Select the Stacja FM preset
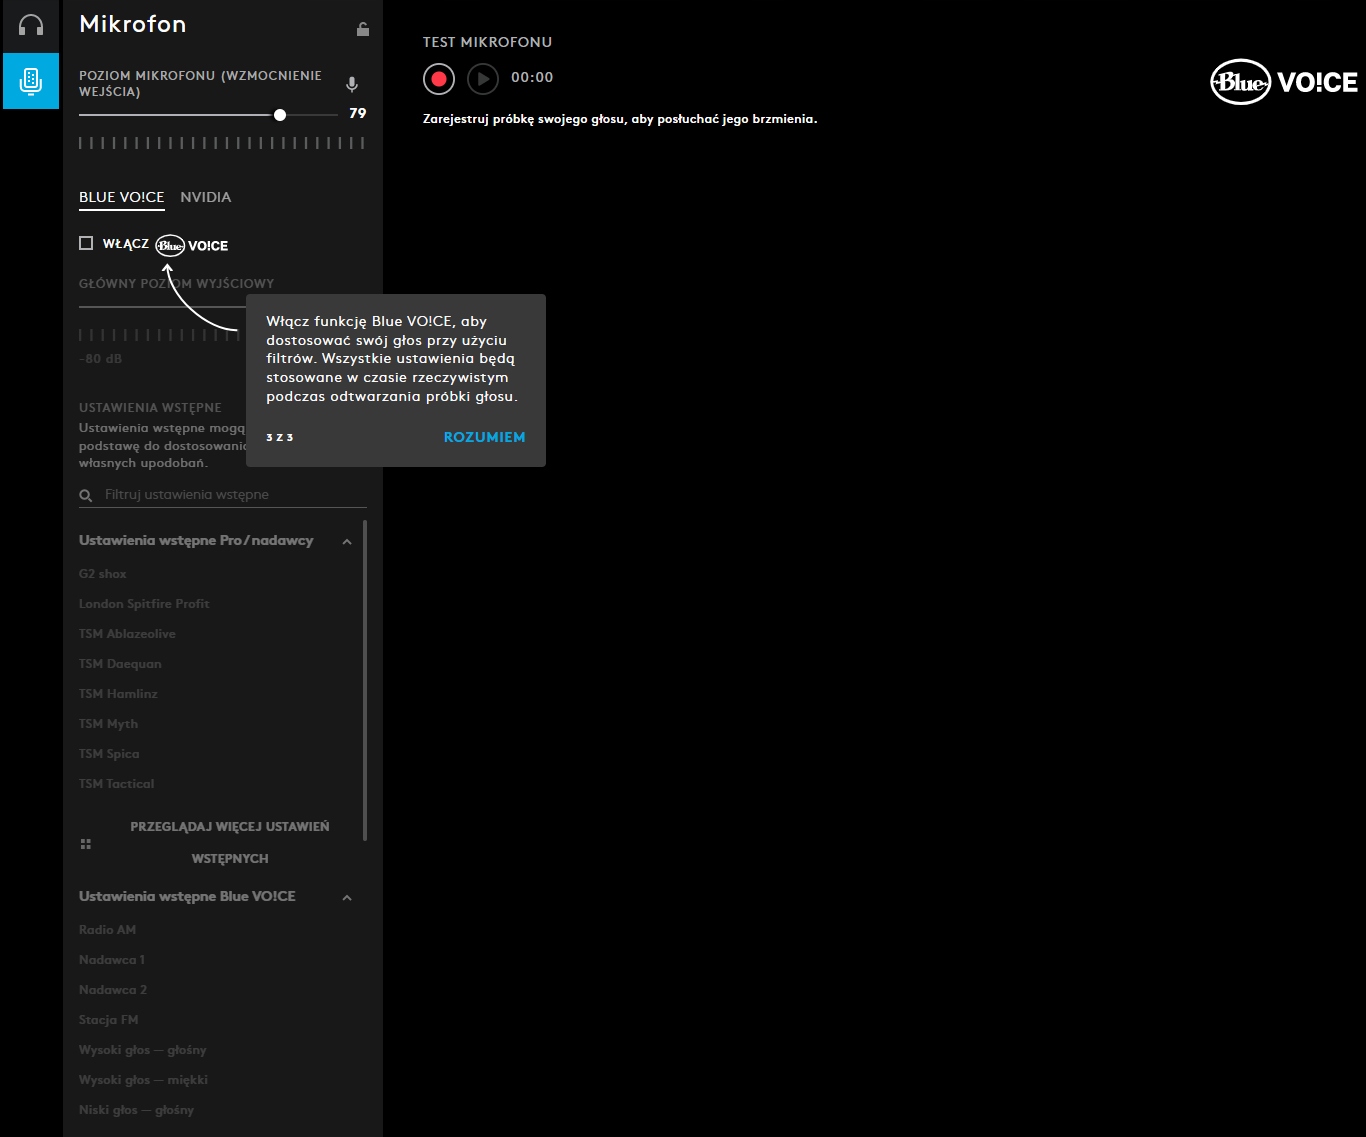The image size is (1366, 1137). (x=109, y=1020)
